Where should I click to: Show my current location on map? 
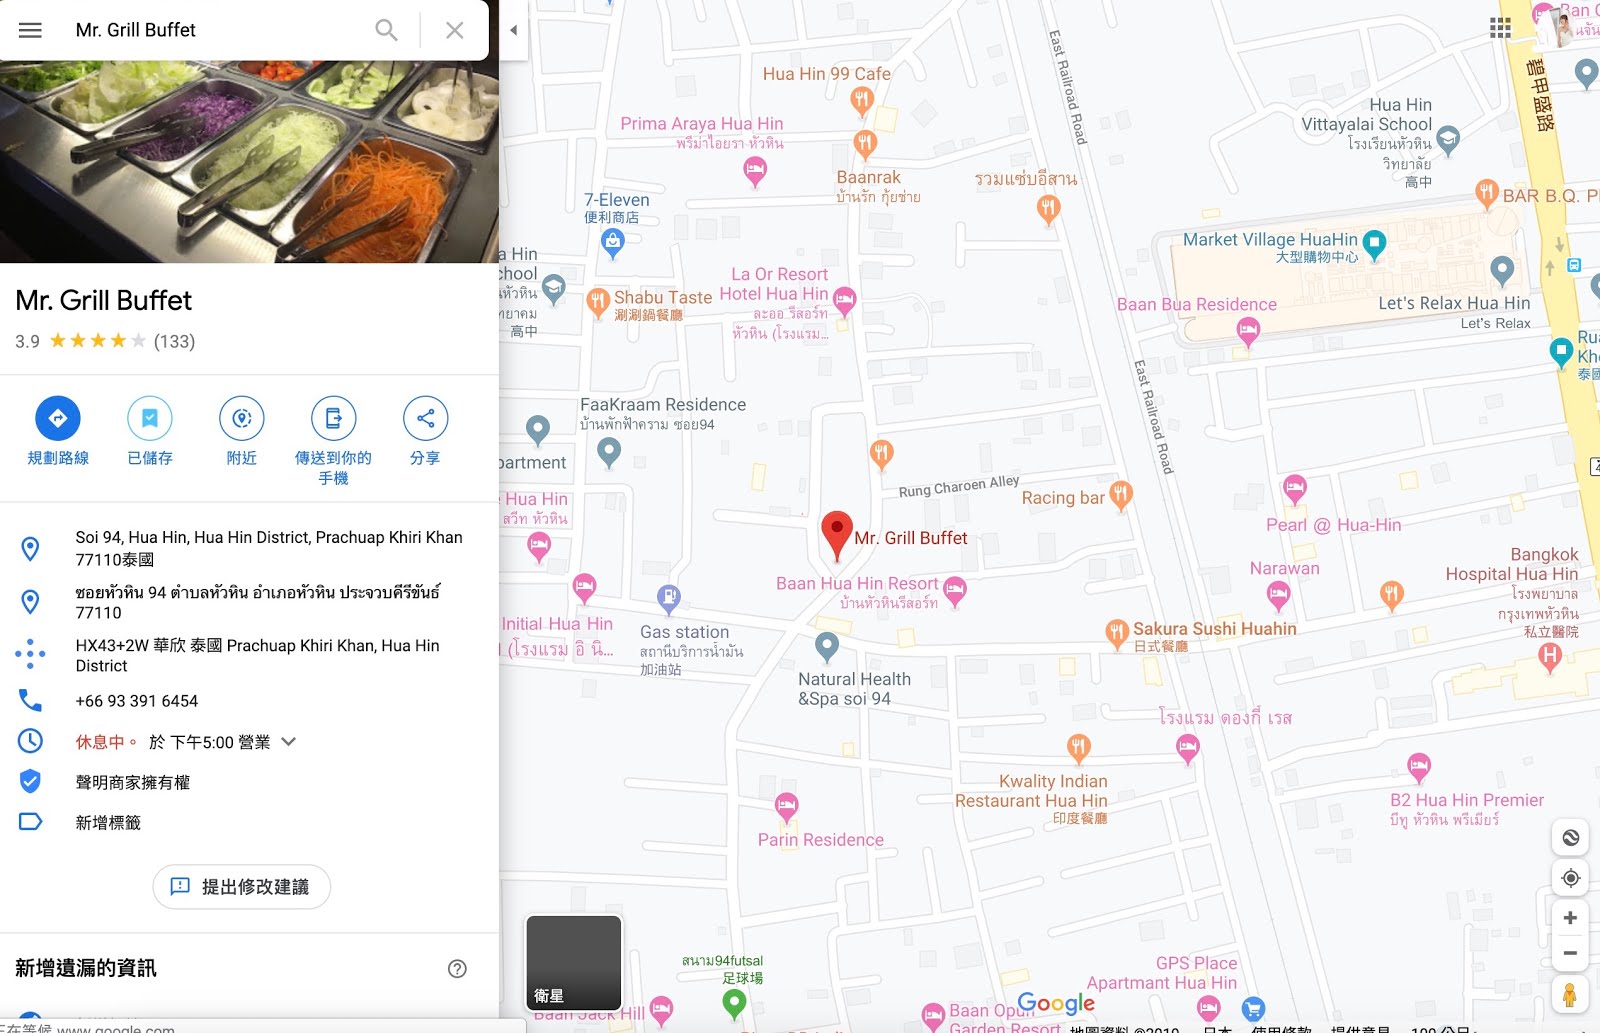[1570, 878]
